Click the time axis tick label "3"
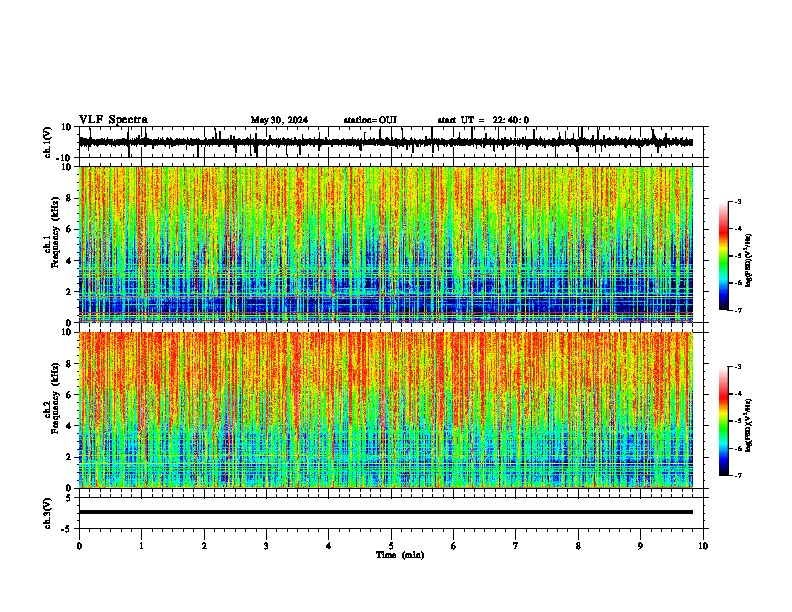The width and height of the screenshot is (792, 612). [266, 546]
